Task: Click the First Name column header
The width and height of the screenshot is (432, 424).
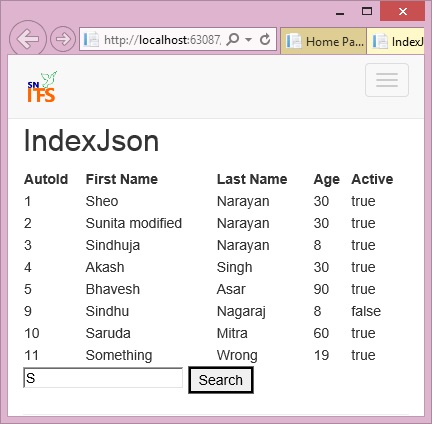Action: click(x=122, y=179)
